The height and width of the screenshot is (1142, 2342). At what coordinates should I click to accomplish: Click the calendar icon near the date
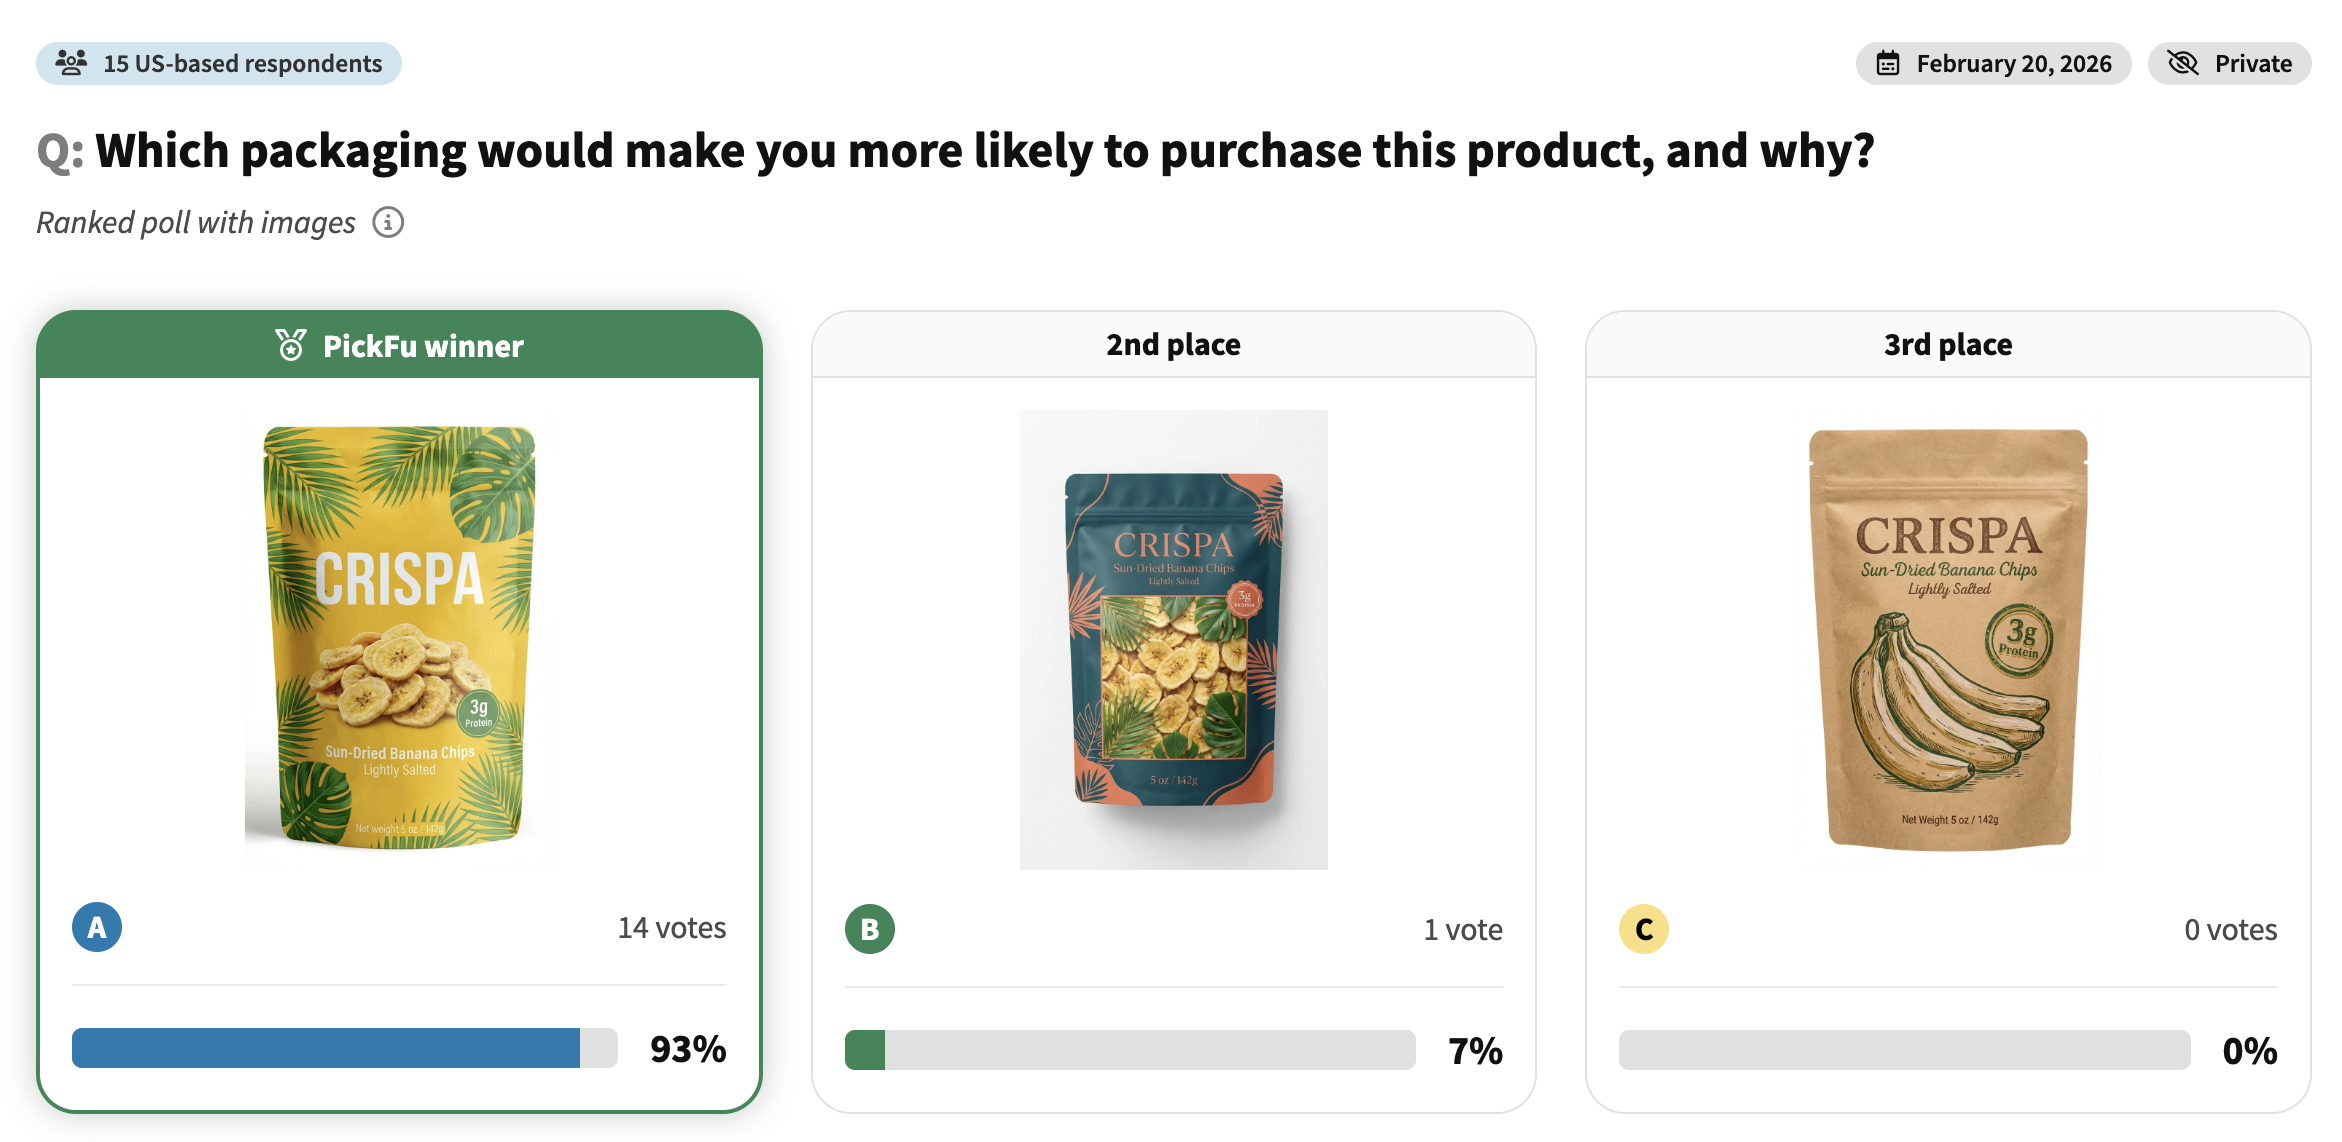pos(1887,64)
